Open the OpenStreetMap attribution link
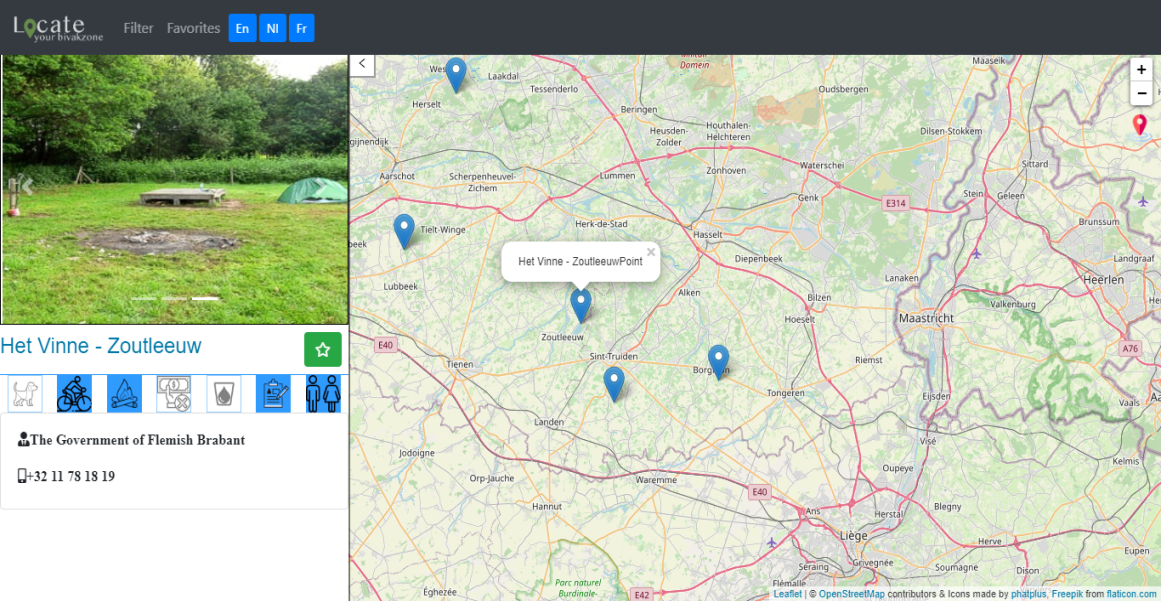The width and height of the screenshot is (1161, 601). [851, 594]
